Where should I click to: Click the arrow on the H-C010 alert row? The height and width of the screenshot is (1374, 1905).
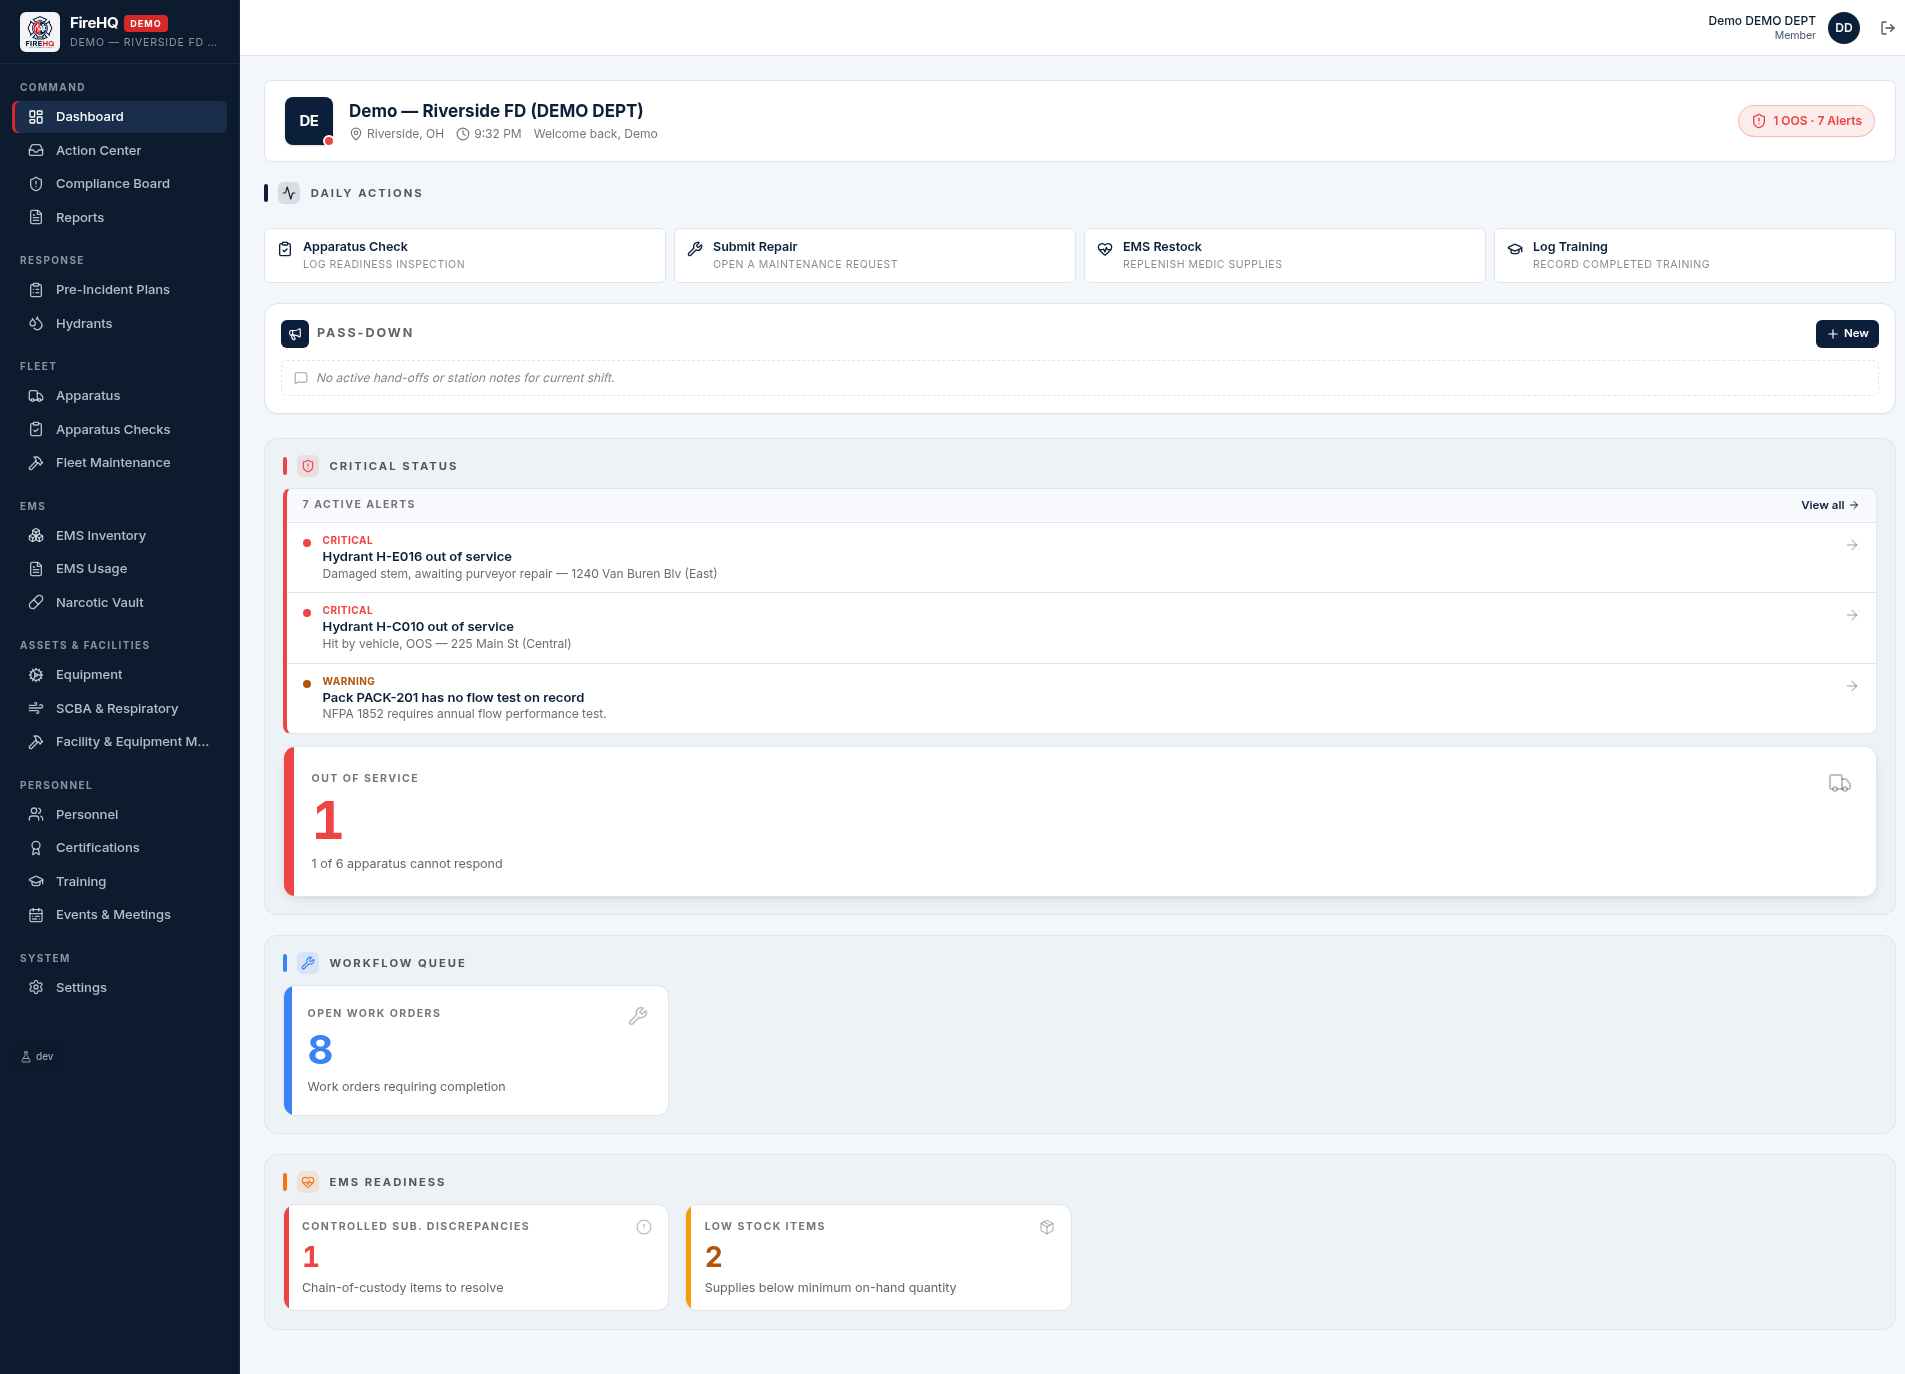click(x=1852, y=615)
